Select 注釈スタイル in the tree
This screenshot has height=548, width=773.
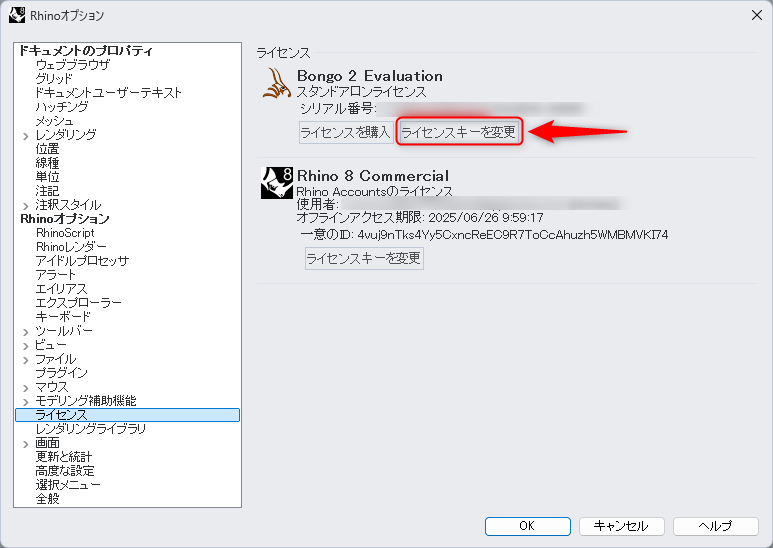tap(69, 205)
